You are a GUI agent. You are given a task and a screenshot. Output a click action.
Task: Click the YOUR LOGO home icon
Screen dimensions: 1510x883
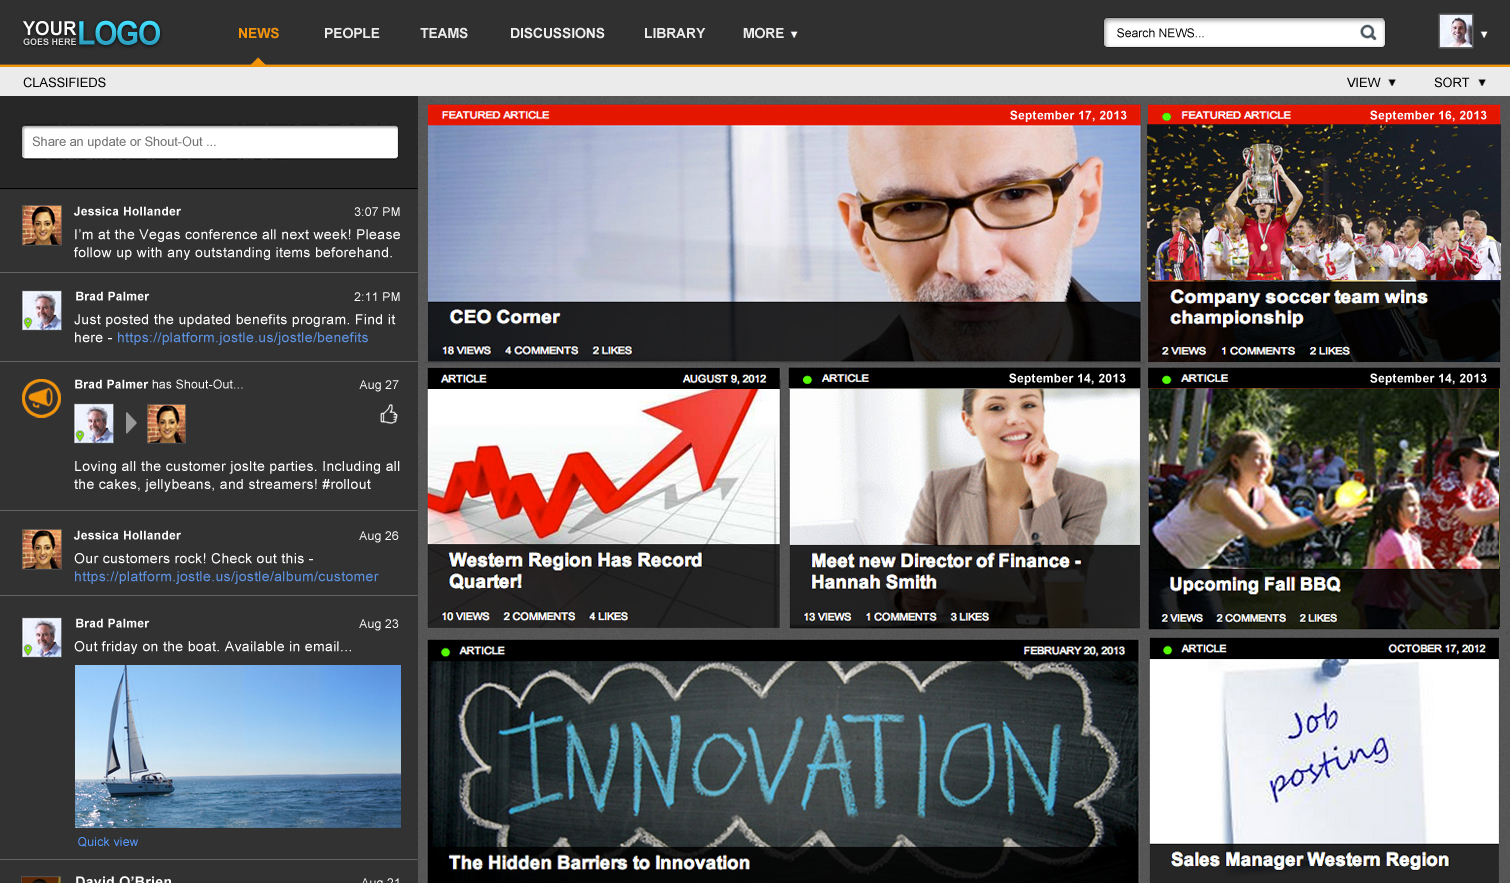click(x=92, y=33)
